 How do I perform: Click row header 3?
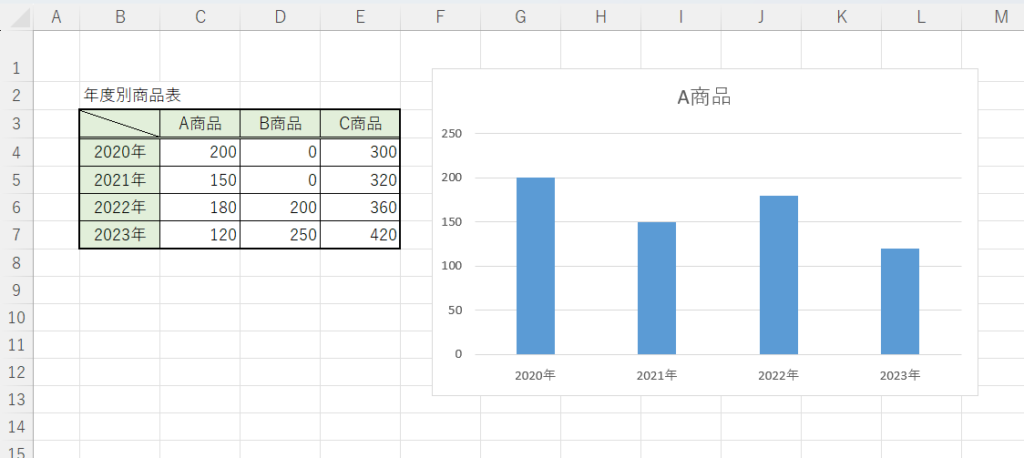pos(16,124)
